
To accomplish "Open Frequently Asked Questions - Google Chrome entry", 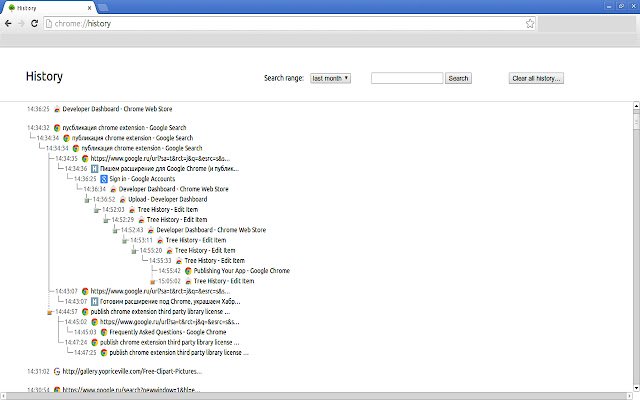I will coord(167,332).
